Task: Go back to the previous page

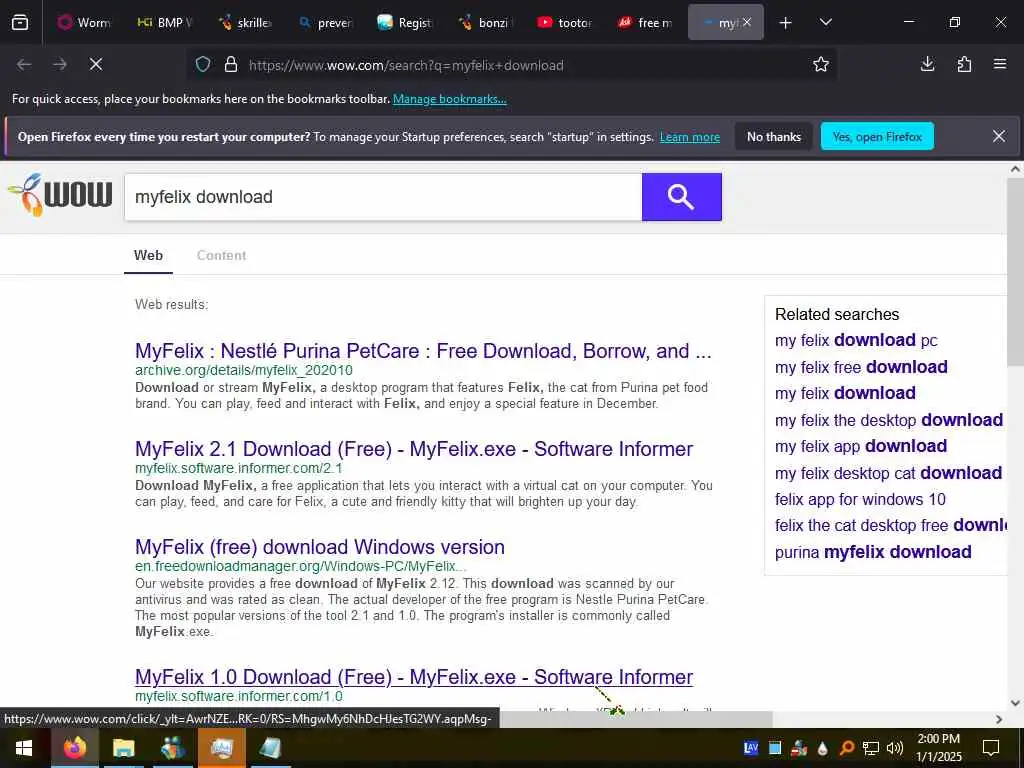Action: pos(24,65)
